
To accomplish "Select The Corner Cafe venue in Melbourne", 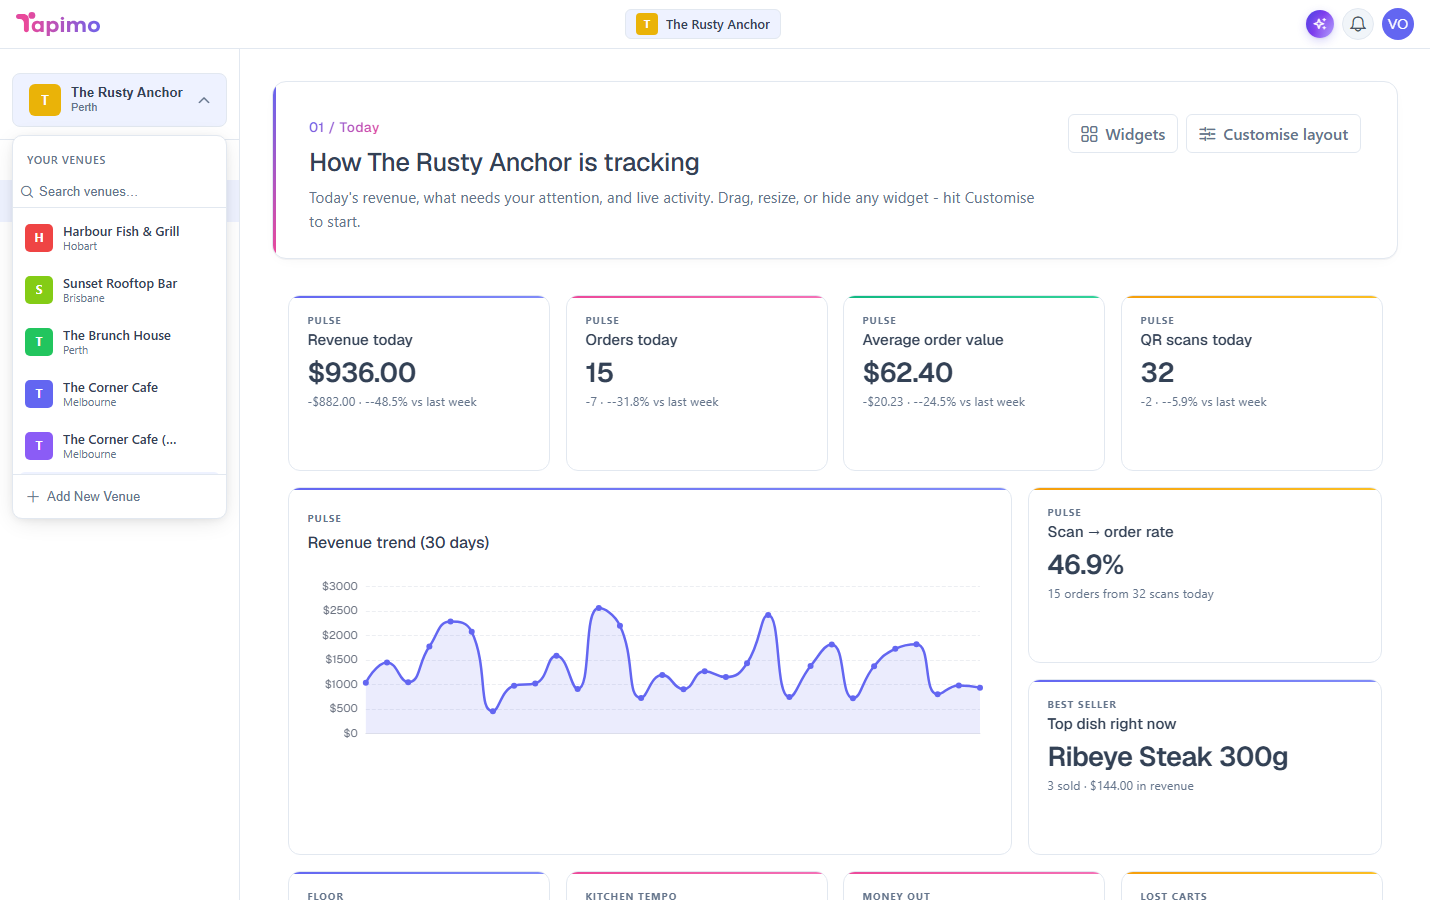I will click(119, 394).
